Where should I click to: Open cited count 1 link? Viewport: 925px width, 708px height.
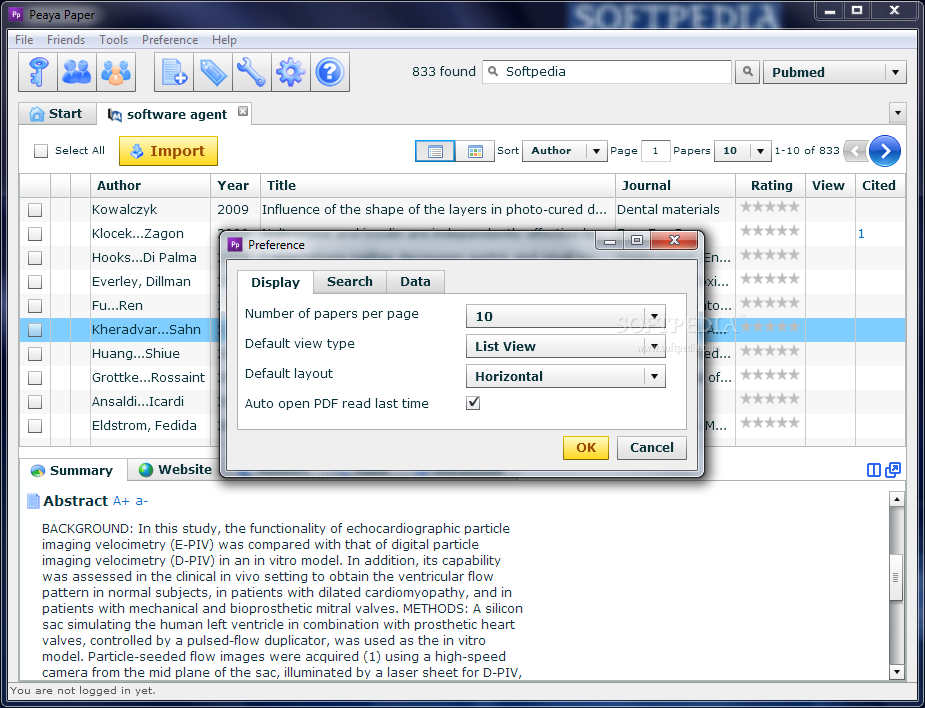(861, 234)
